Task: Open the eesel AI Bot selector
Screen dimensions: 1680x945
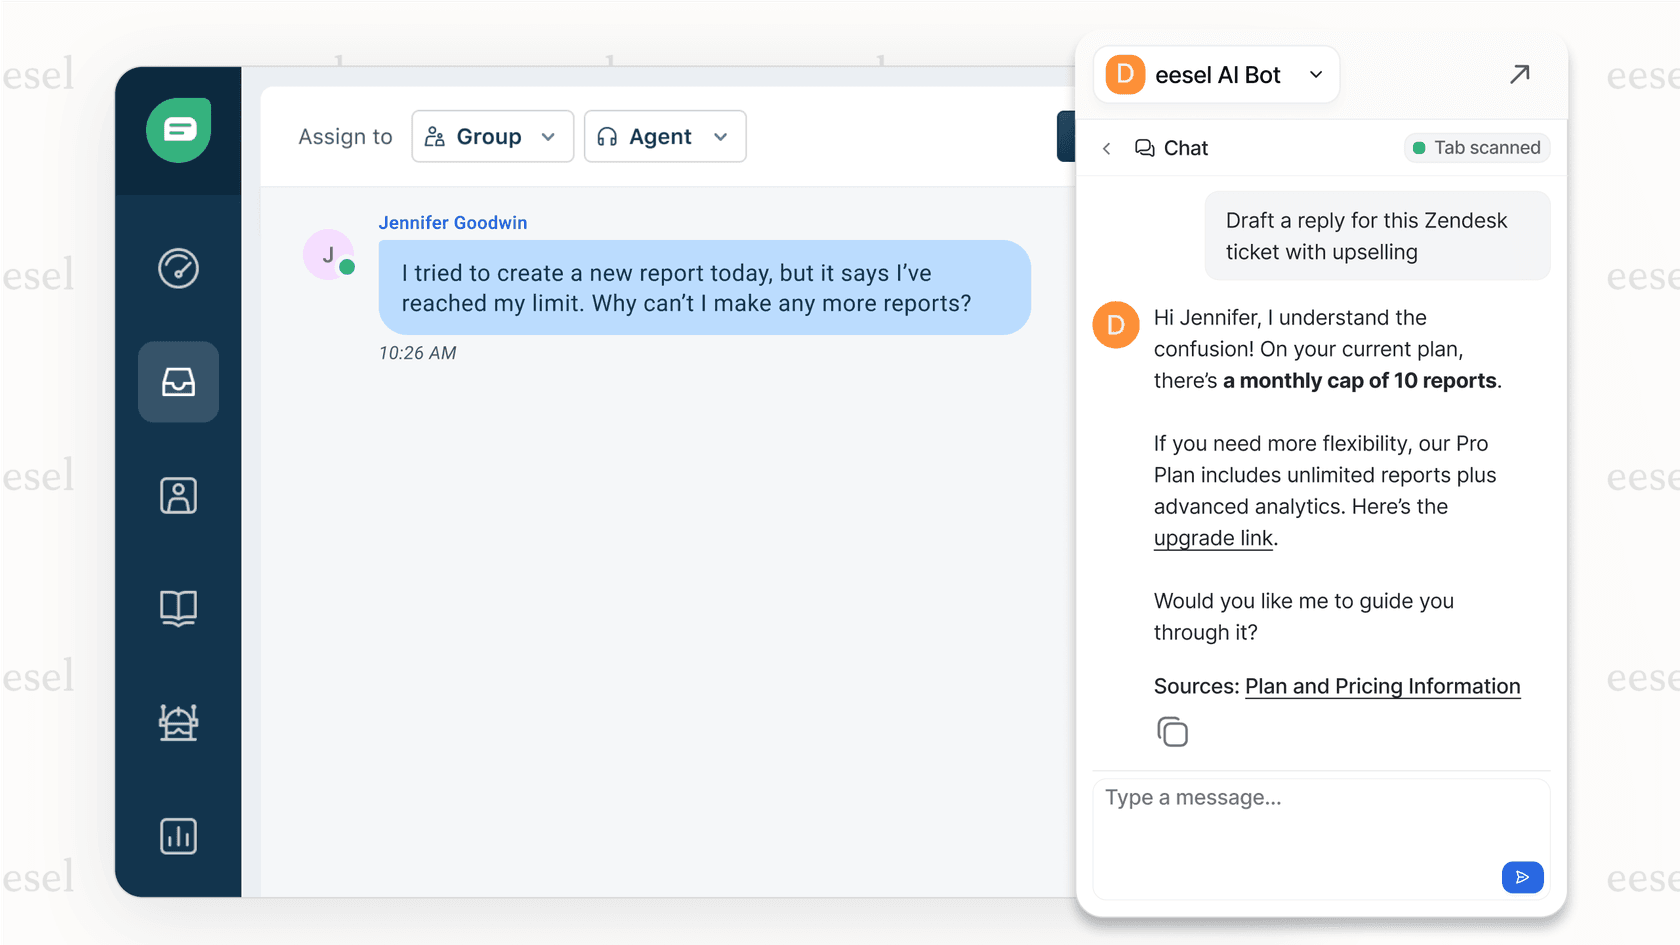Action: coord(1216,74)
